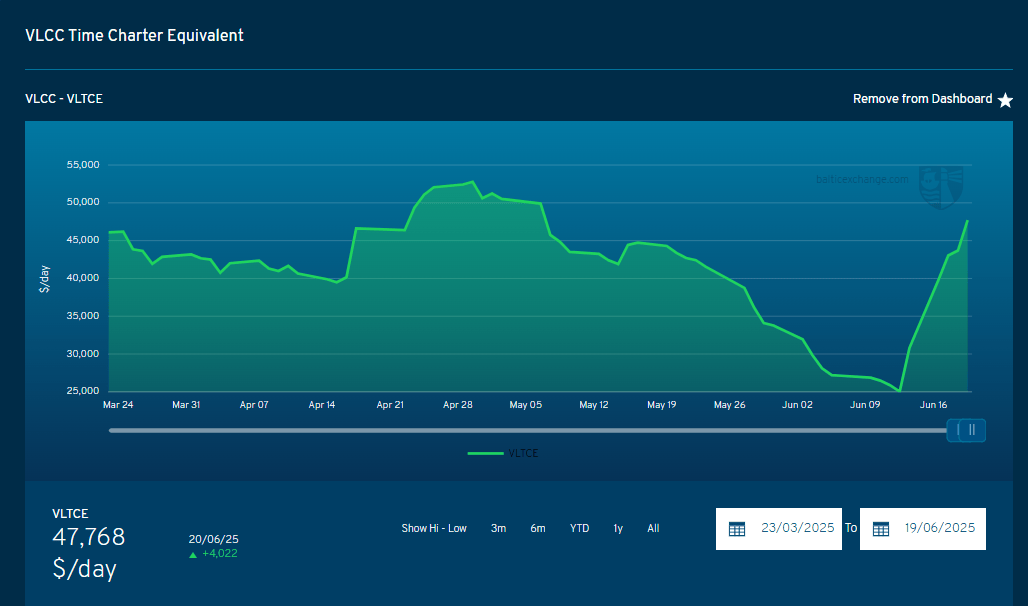The height and width of the screenshot is (606, 1028).
Task: Click the lowest chart point before Jun 16
Action: 900,391
